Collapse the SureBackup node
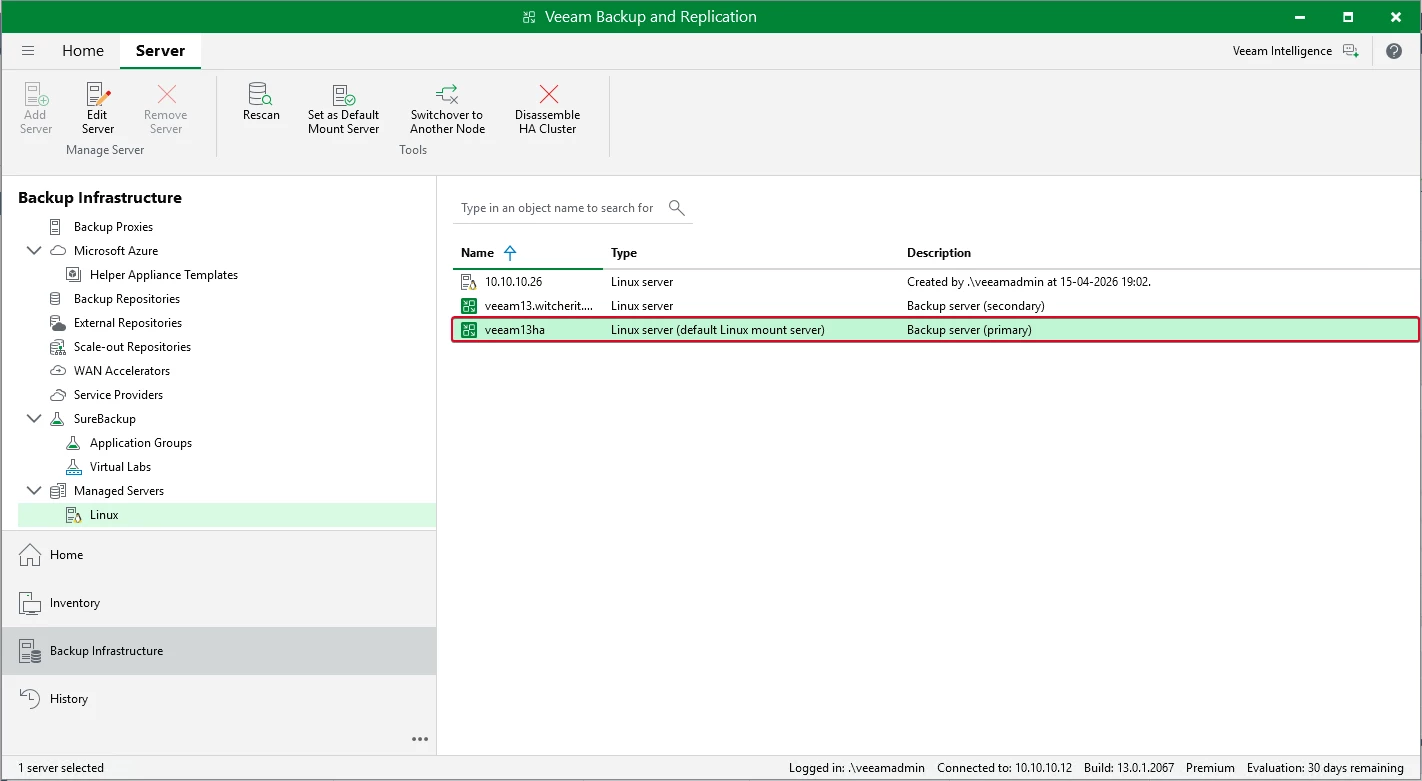 click(34, 419)
